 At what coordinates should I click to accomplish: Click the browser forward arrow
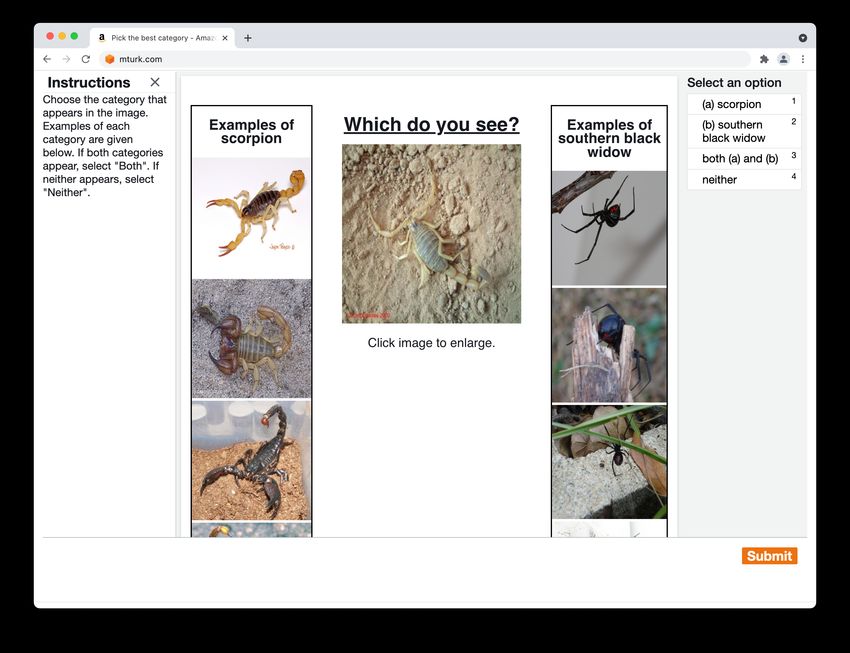pyautogui.click(x=66, y=59)
